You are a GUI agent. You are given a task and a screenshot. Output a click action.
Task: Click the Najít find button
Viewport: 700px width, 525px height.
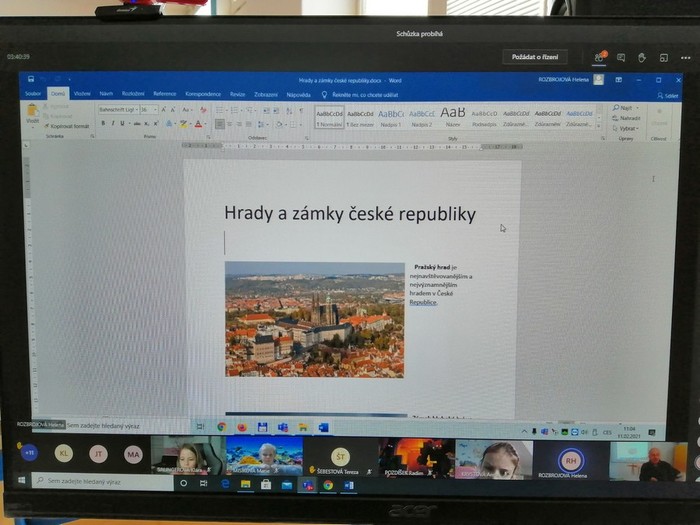click(626, 108)
